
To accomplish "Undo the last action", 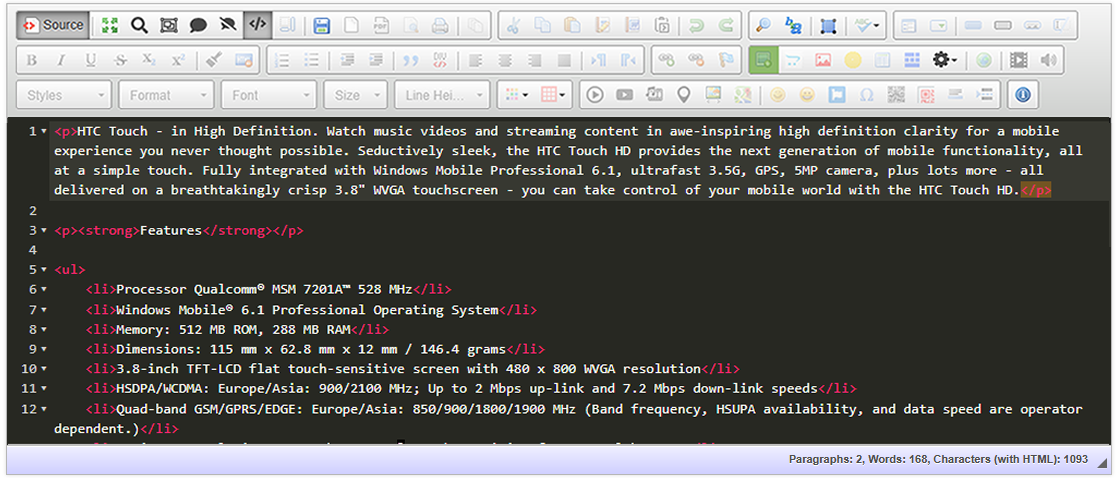I will [x=696, y=25].
